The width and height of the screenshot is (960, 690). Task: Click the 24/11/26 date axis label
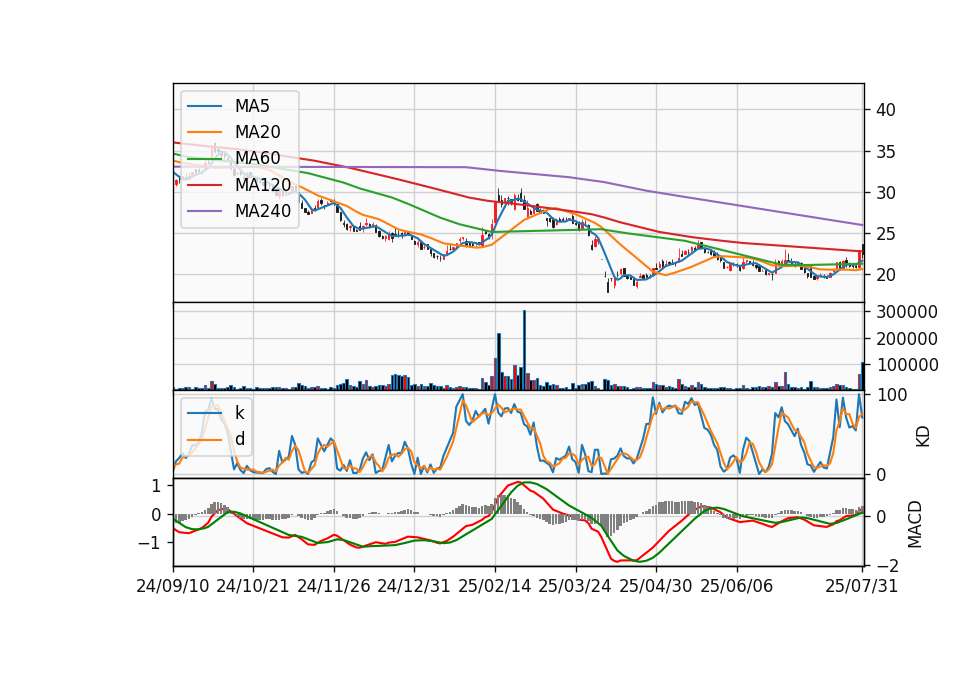click(x=334, y=586)
